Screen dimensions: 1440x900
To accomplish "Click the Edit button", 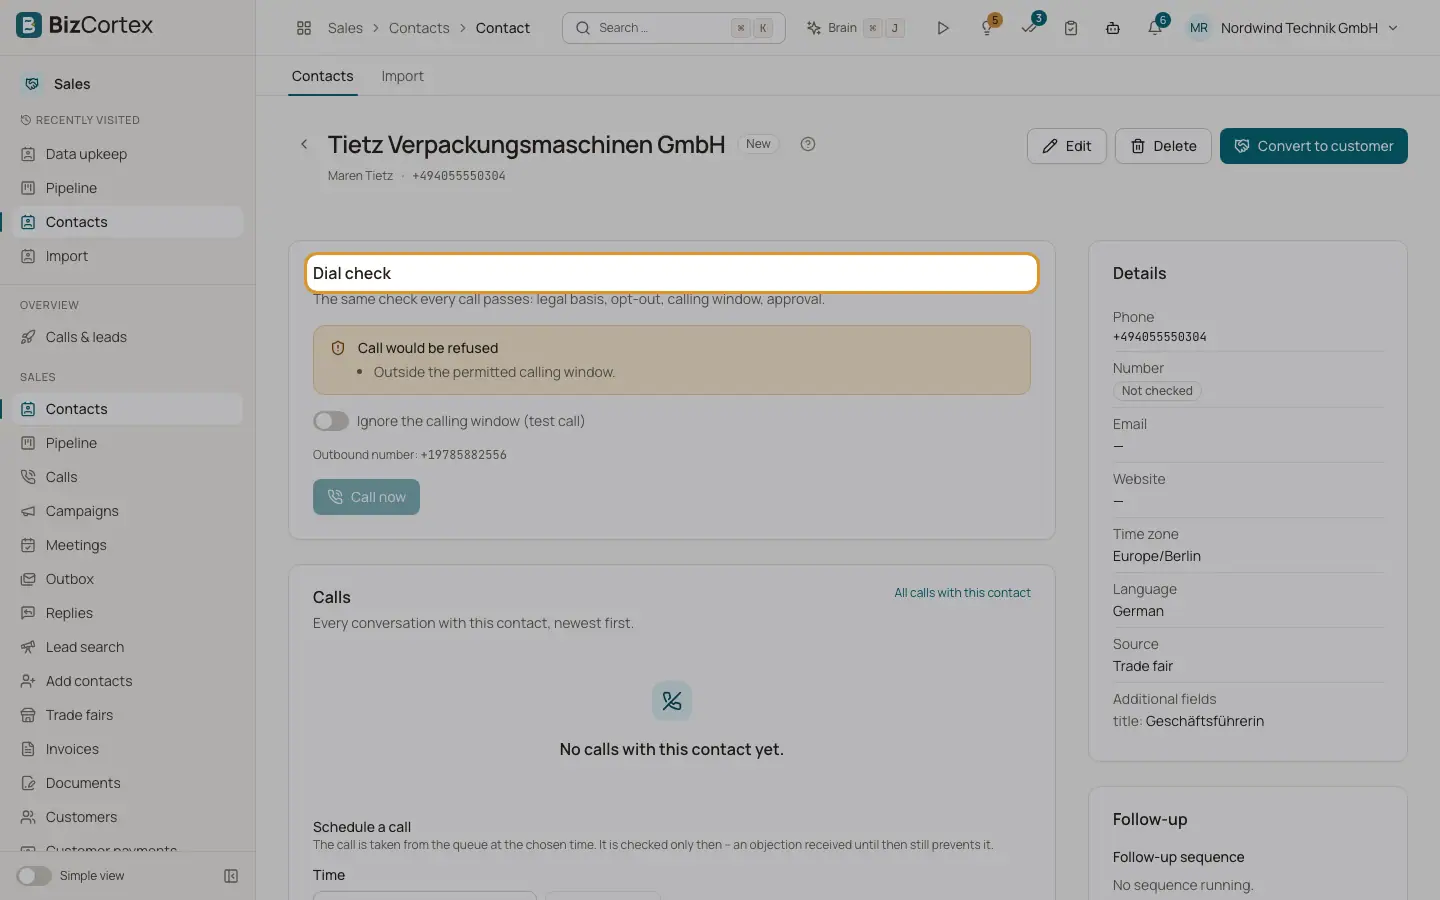I will click(x=1067, y=146).
